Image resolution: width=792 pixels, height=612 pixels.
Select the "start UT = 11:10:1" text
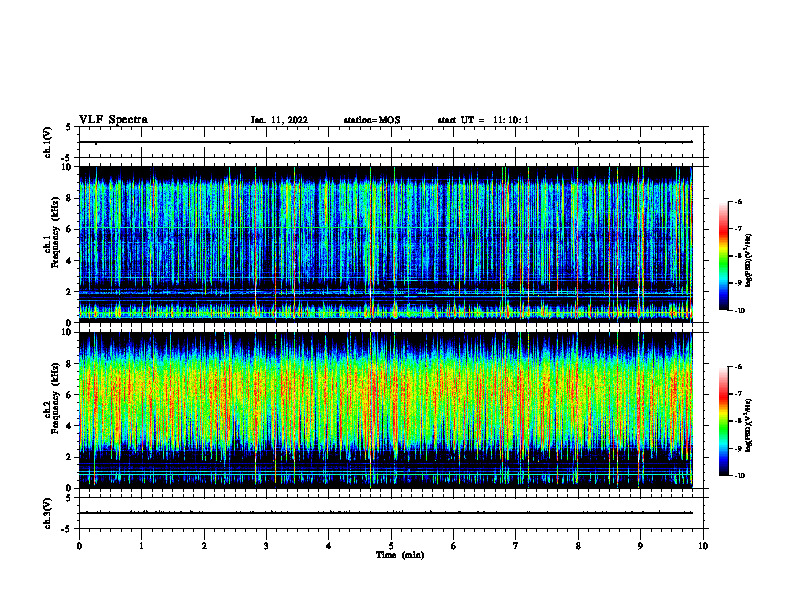point(483,120)
